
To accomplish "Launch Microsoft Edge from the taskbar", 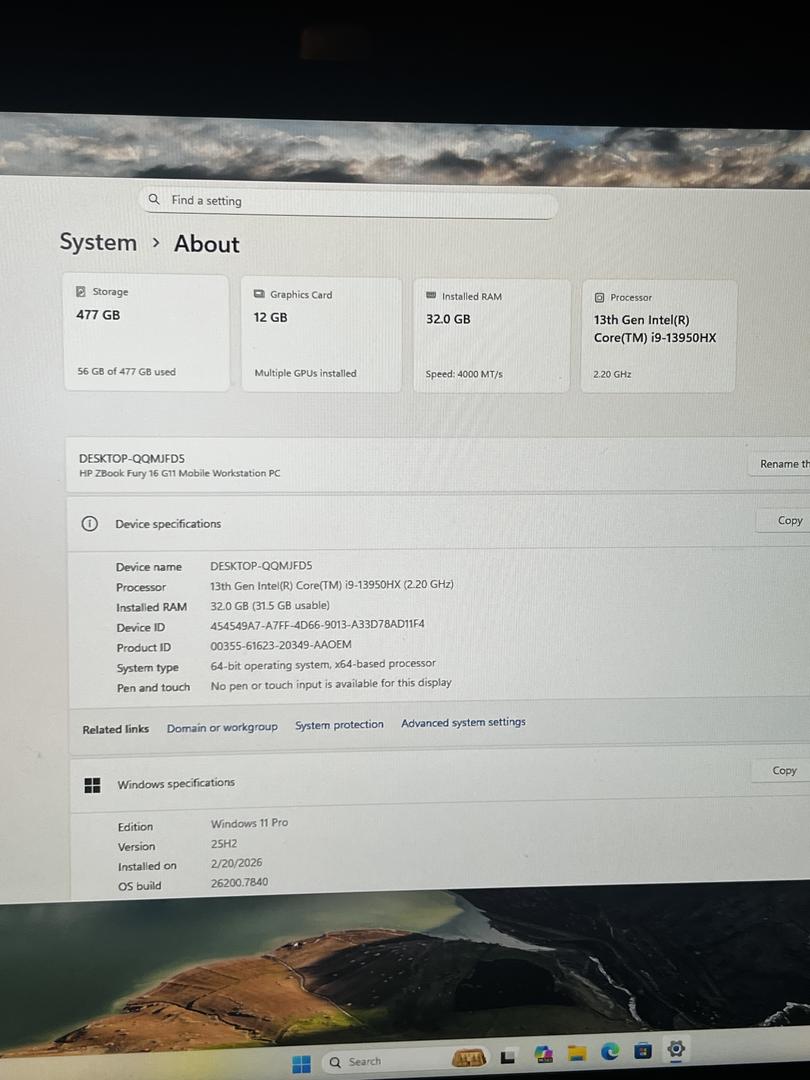I will (x=610, y=1051).
